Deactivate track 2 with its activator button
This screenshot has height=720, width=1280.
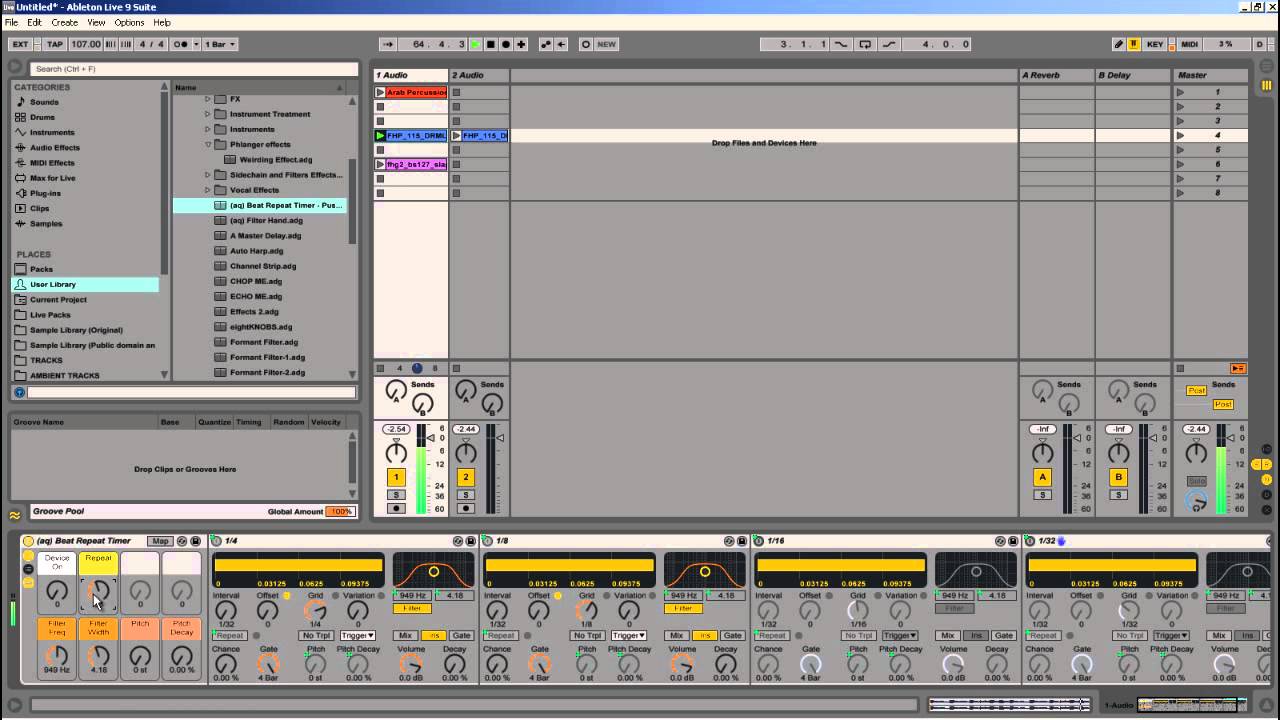point(465,478)
